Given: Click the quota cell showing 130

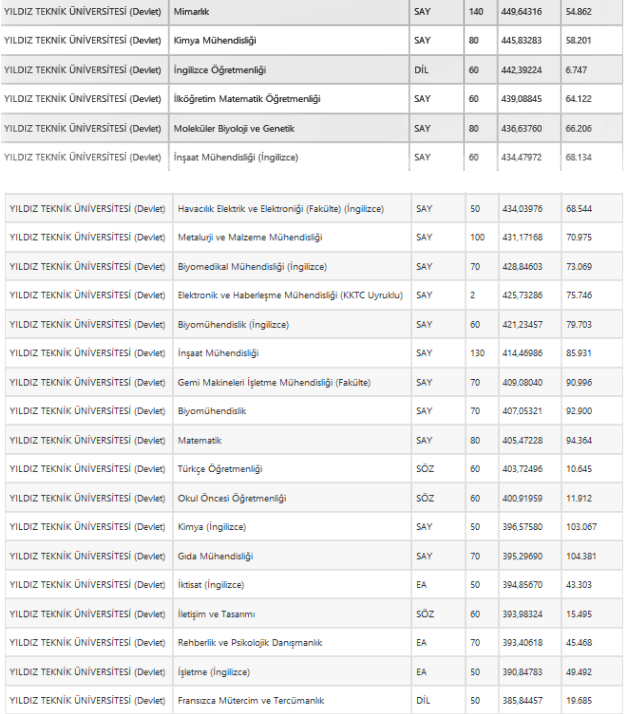Looking at the screenshot, I should pyautogui.click(x=477, y=353).
